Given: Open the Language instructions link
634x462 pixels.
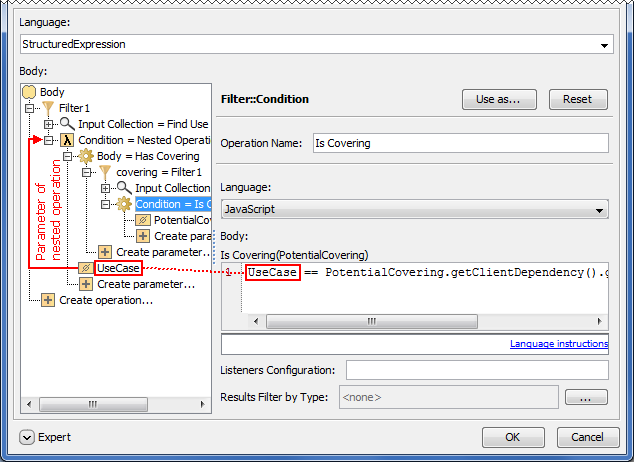Looking at the screenshot, I should (x=559, y=344).
